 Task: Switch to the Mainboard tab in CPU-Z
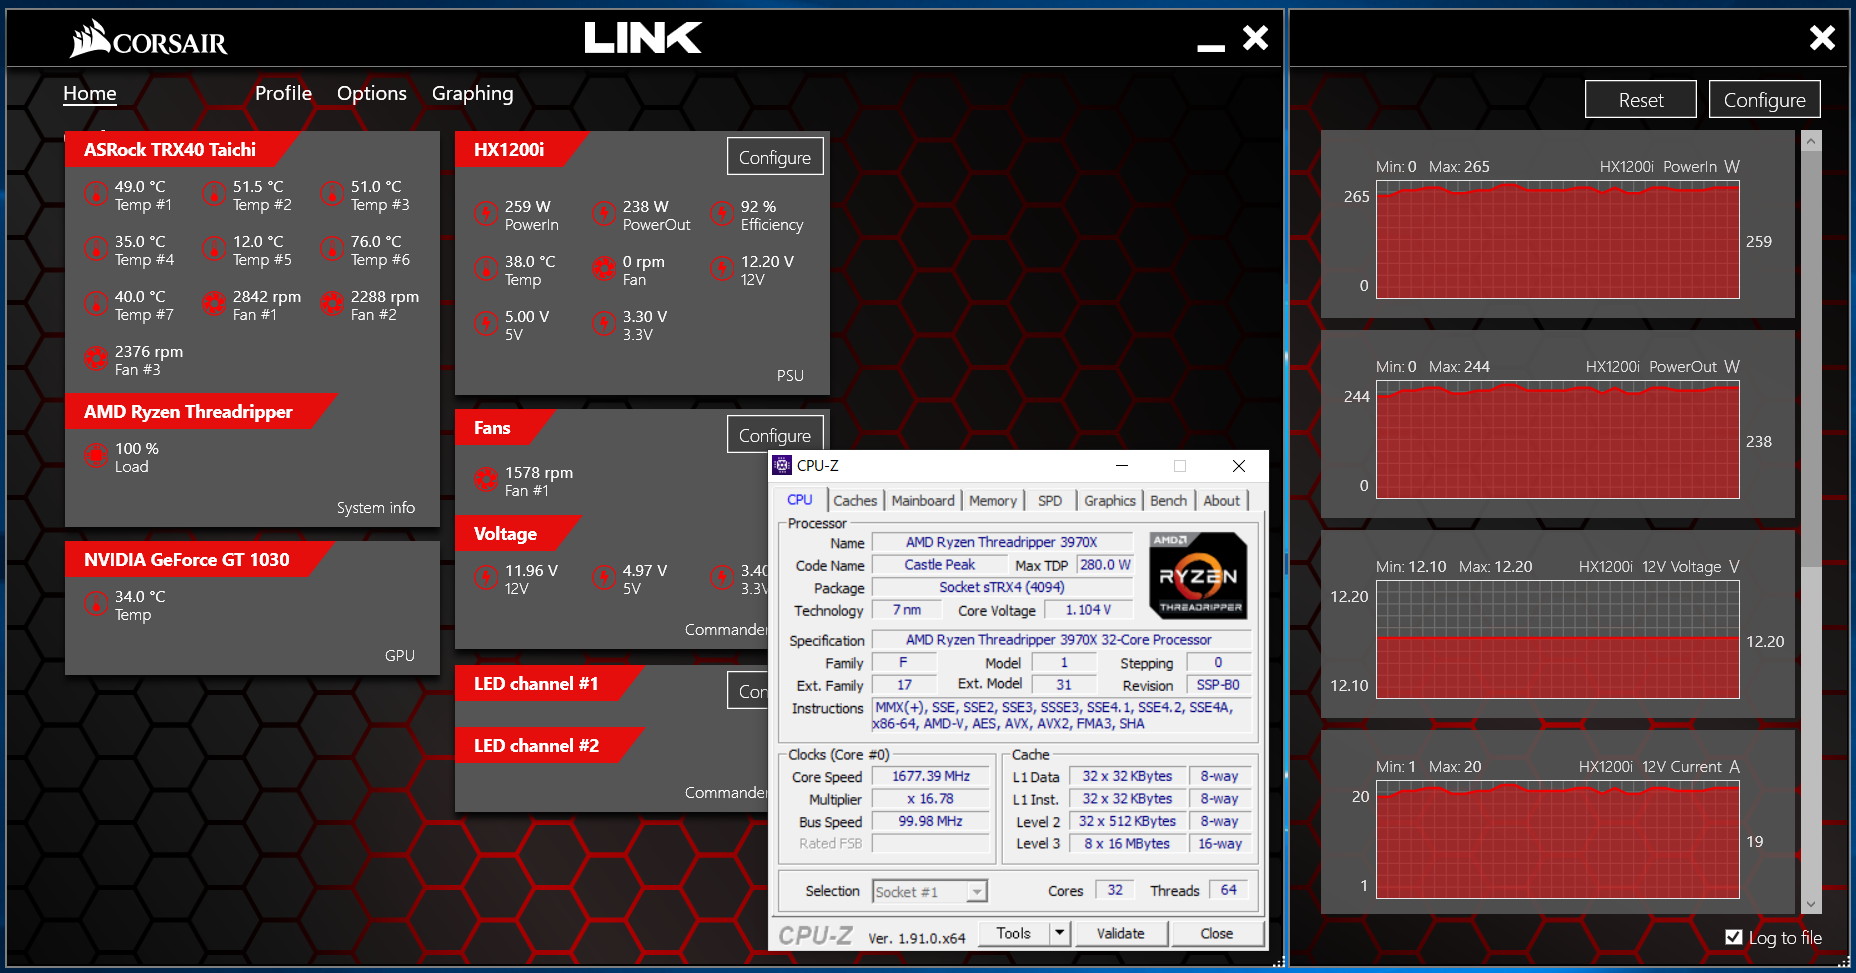[923, 501]
